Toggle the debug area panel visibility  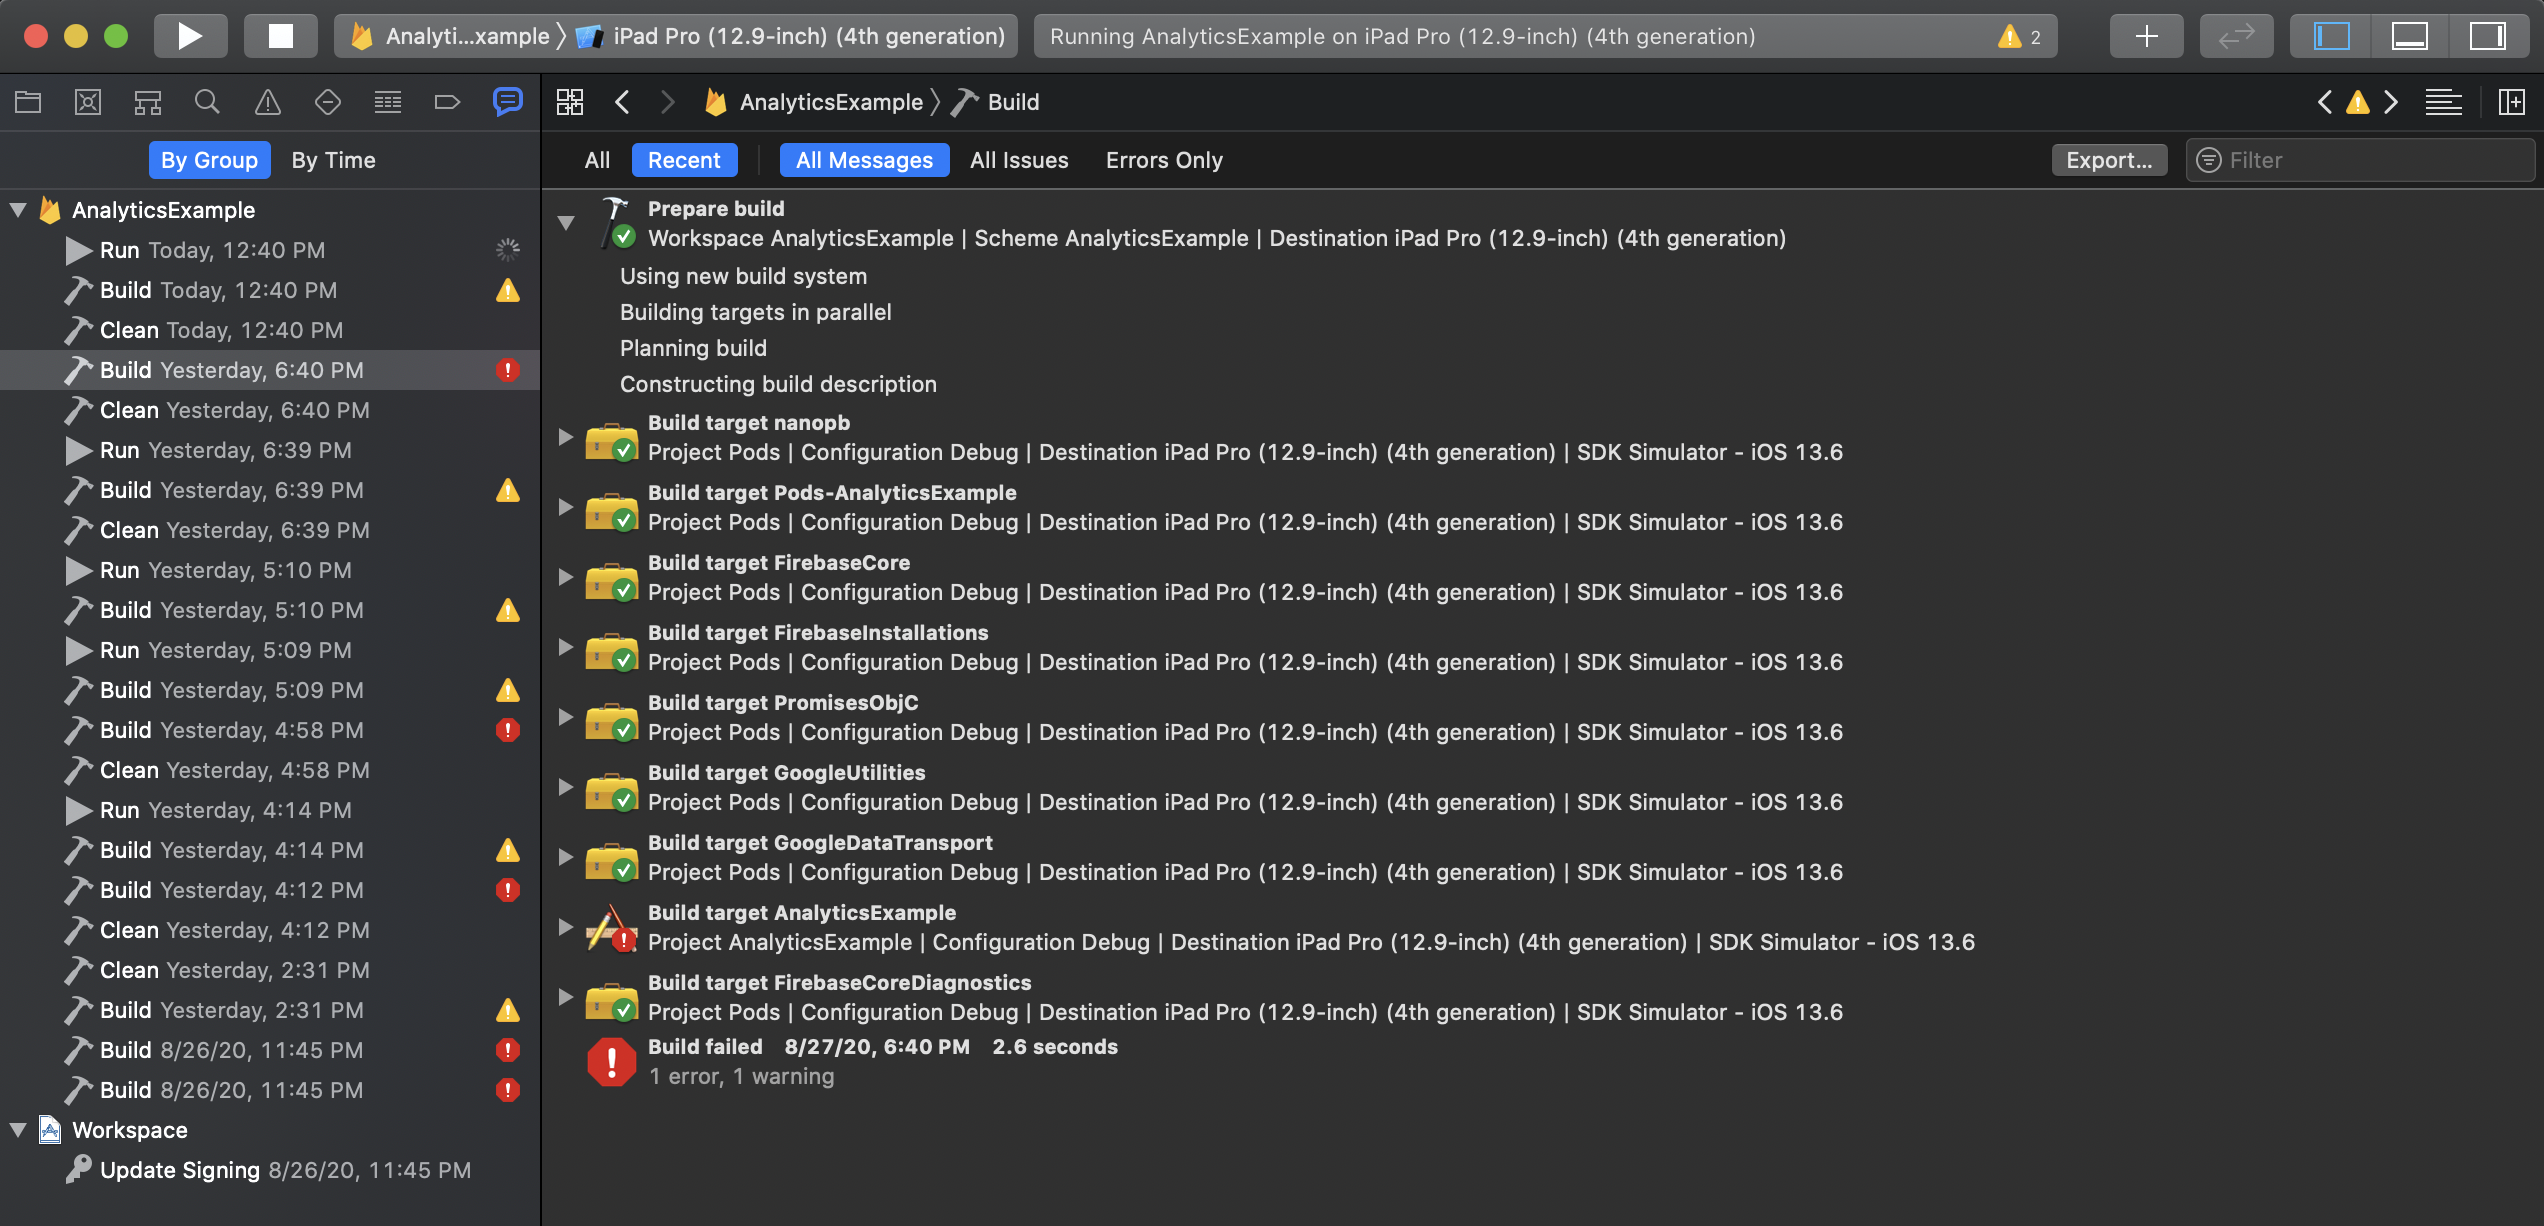tap(2409, 35)
